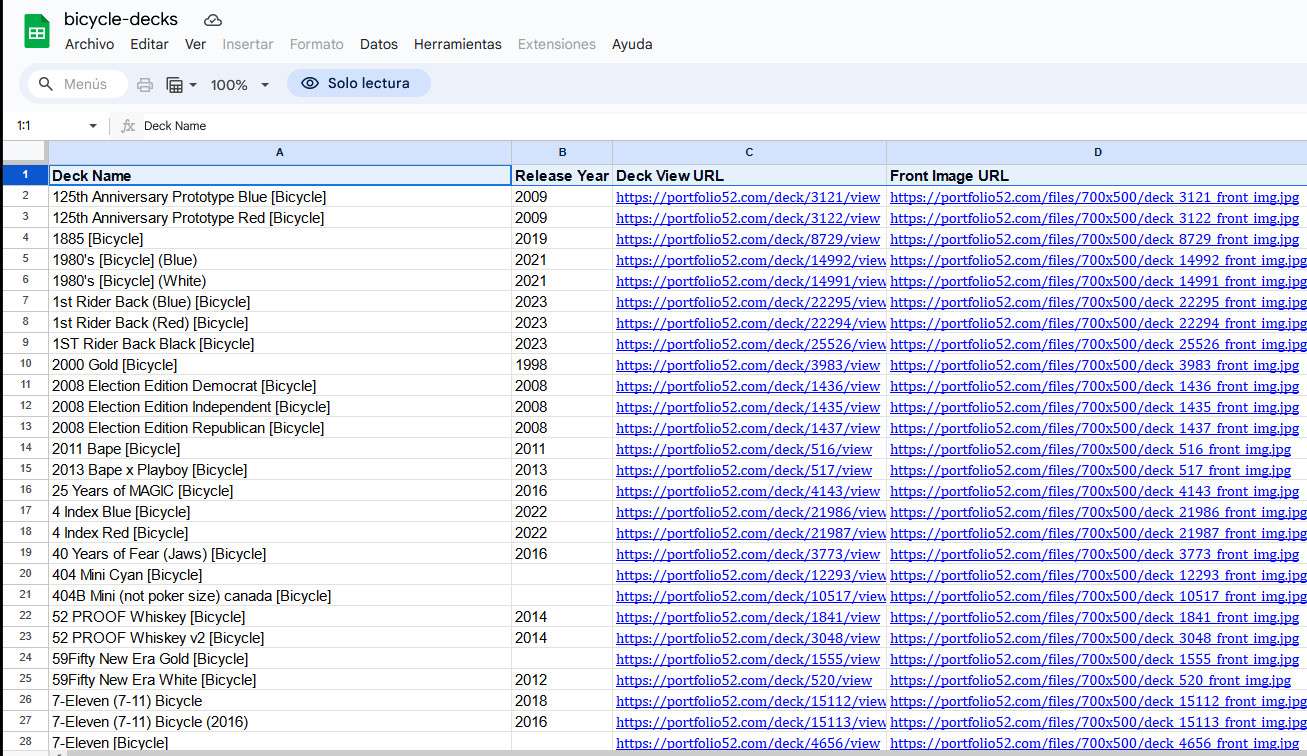Viewport: 1307px width, 756px height.
Task: Open deck/516/view link
Action: 744,449
